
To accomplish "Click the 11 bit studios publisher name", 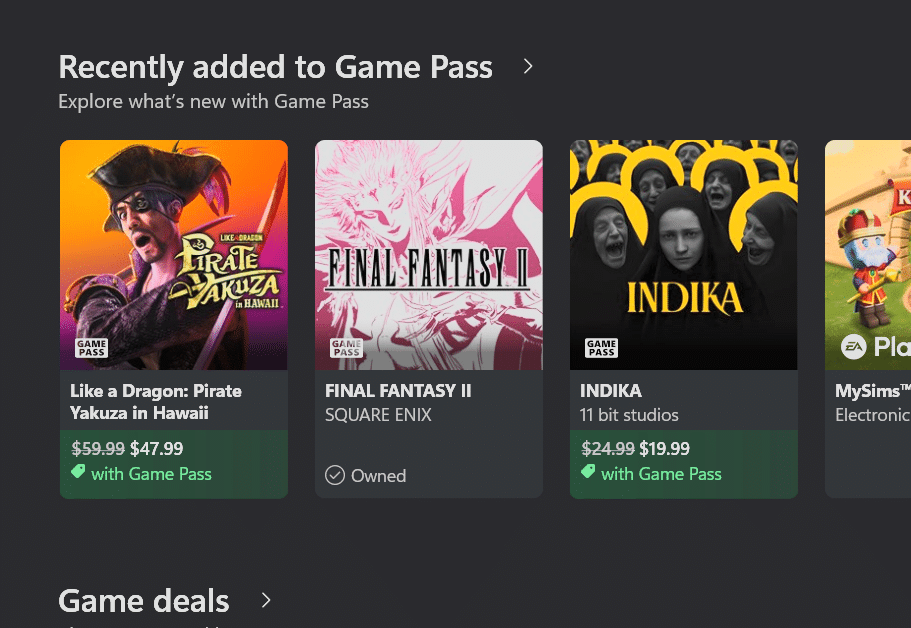I will 629,414.
